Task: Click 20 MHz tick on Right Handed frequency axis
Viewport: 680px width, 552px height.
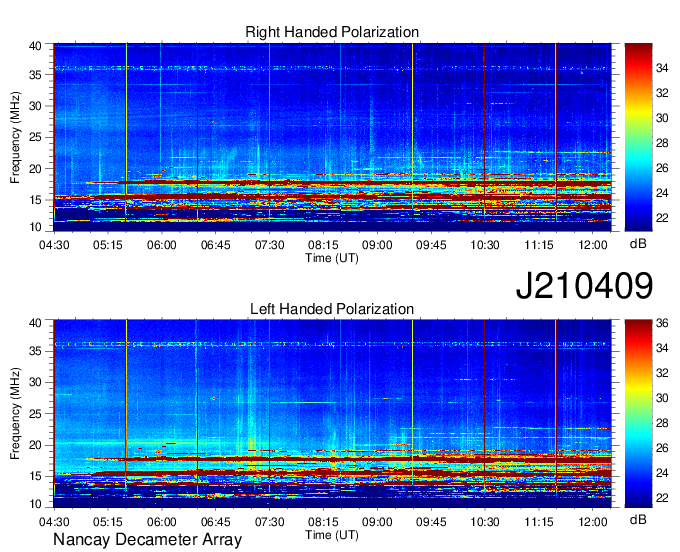Action: pos(35,169)
